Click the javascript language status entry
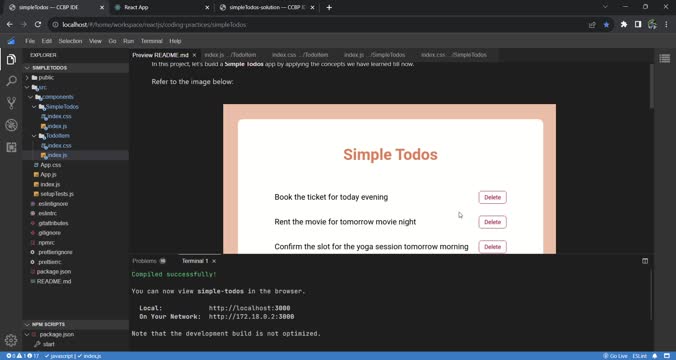676x360 pixels. tap(60, 356)
